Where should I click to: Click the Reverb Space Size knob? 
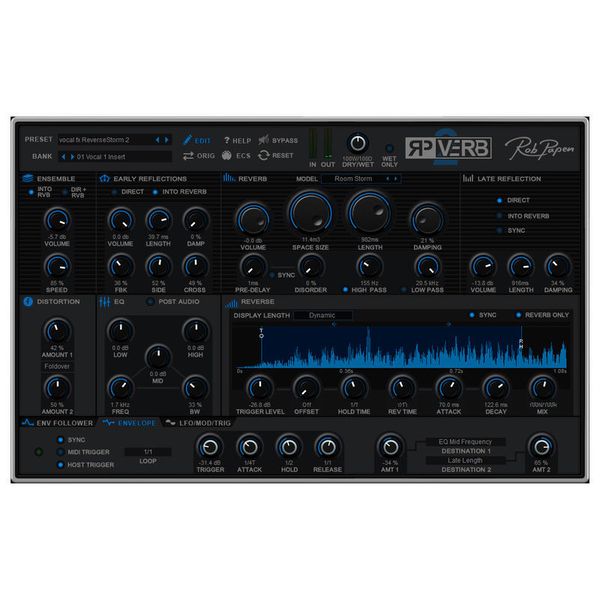(311, 213)
